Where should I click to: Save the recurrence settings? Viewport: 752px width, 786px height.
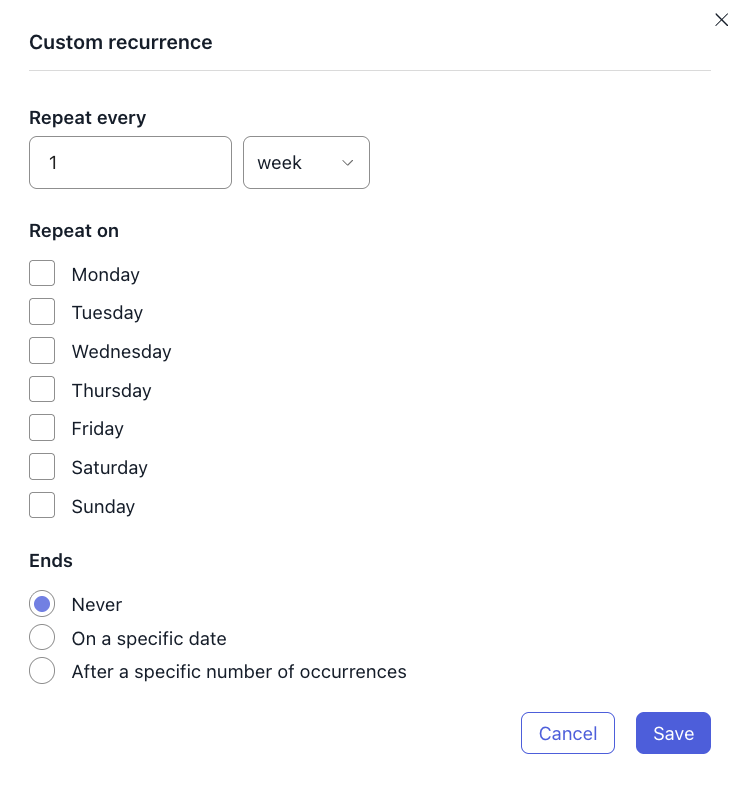[x=673, y=733]
